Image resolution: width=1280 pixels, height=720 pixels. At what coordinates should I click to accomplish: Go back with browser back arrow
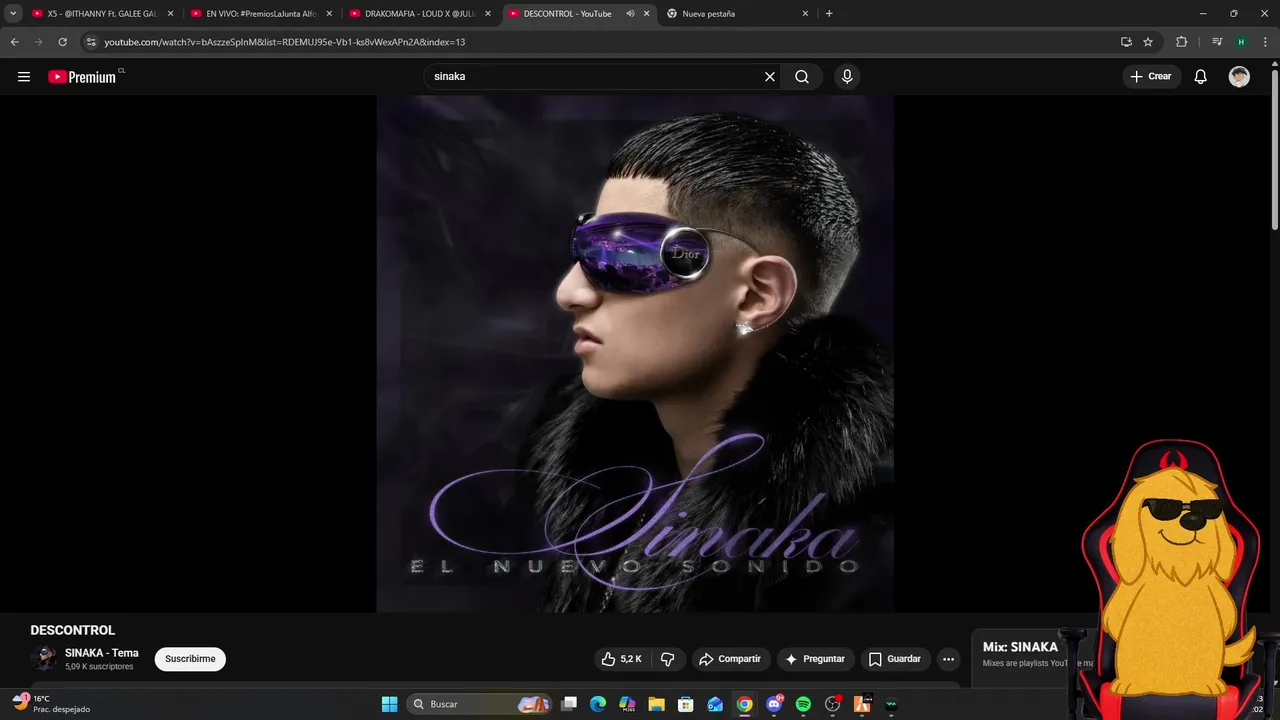(x=14, y=42)
